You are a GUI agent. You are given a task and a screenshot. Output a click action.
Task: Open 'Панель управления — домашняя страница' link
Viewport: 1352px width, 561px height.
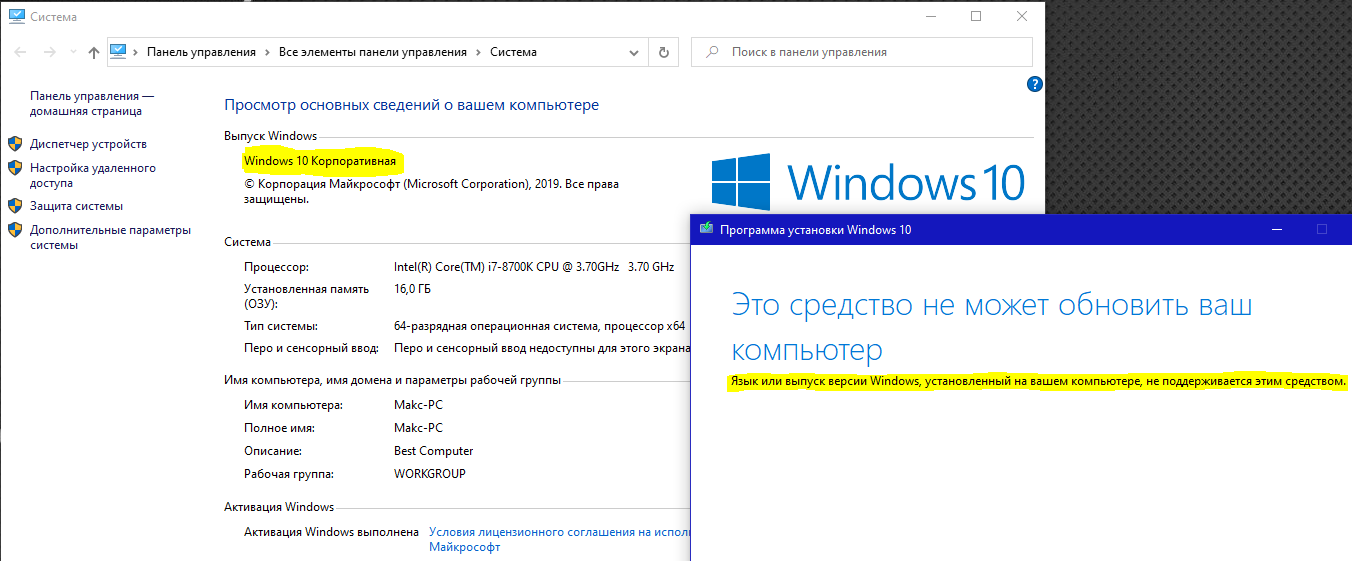click(92, 104)
